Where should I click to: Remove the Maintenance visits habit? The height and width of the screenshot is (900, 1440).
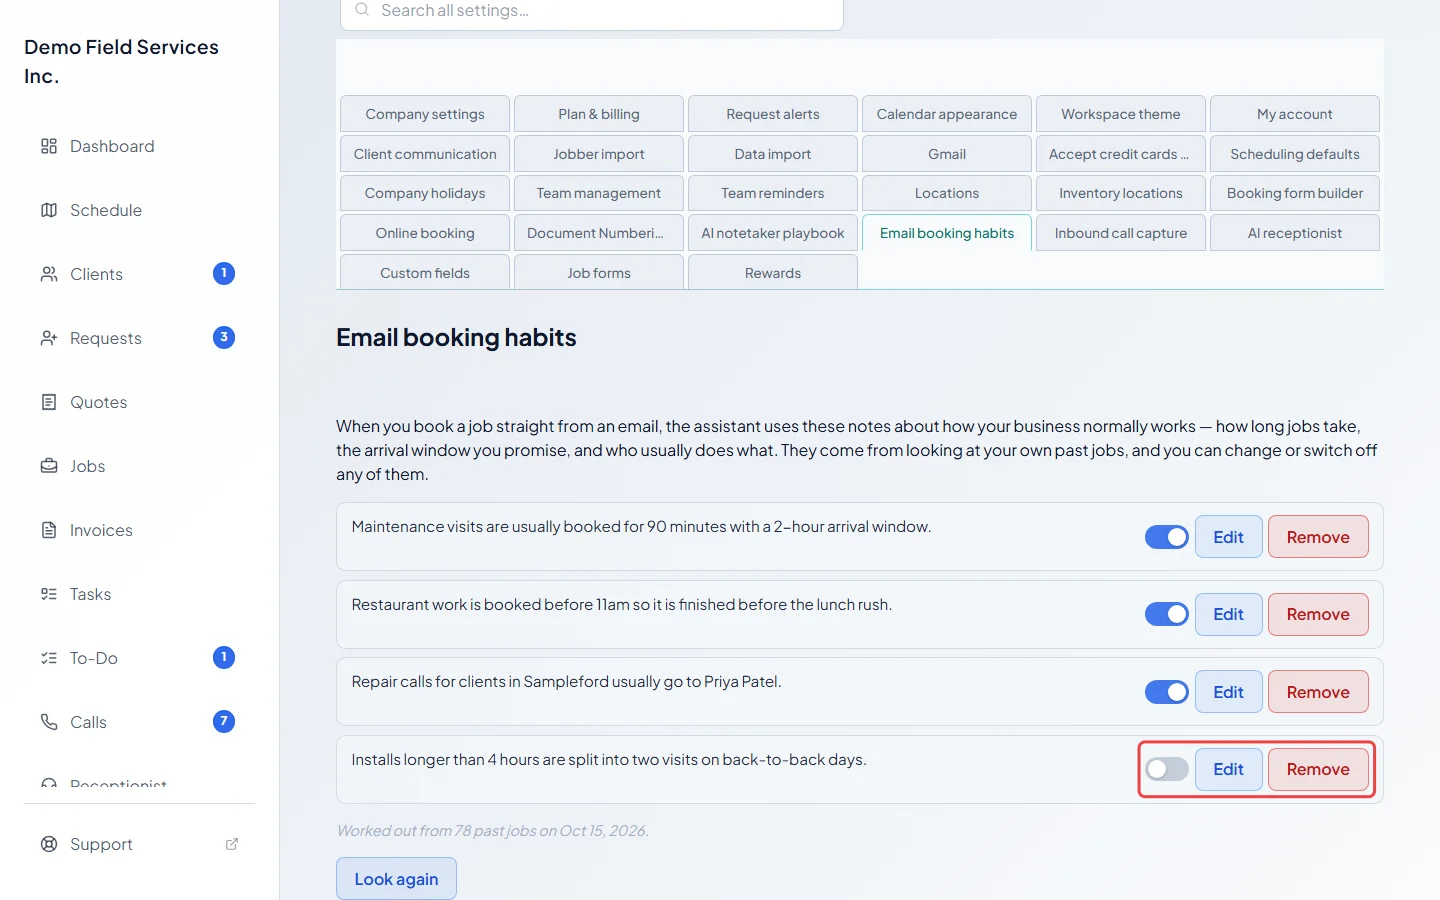pyautogui.click(x=1318, y=537)
